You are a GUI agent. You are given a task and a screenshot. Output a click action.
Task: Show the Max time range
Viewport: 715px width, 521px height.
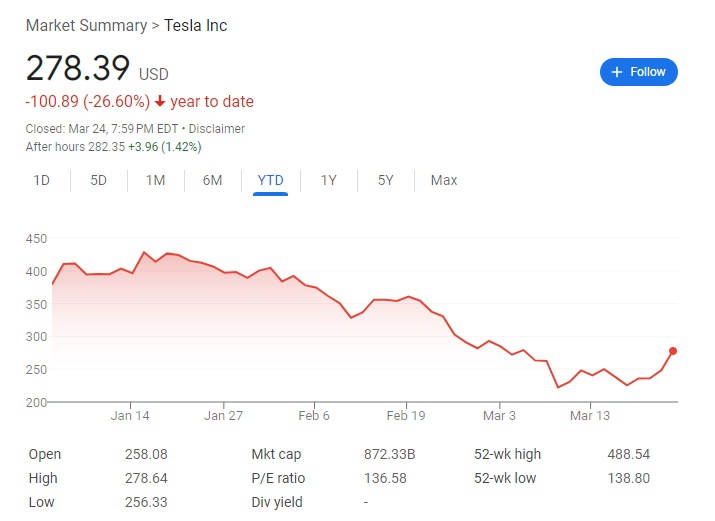point(444,181)
